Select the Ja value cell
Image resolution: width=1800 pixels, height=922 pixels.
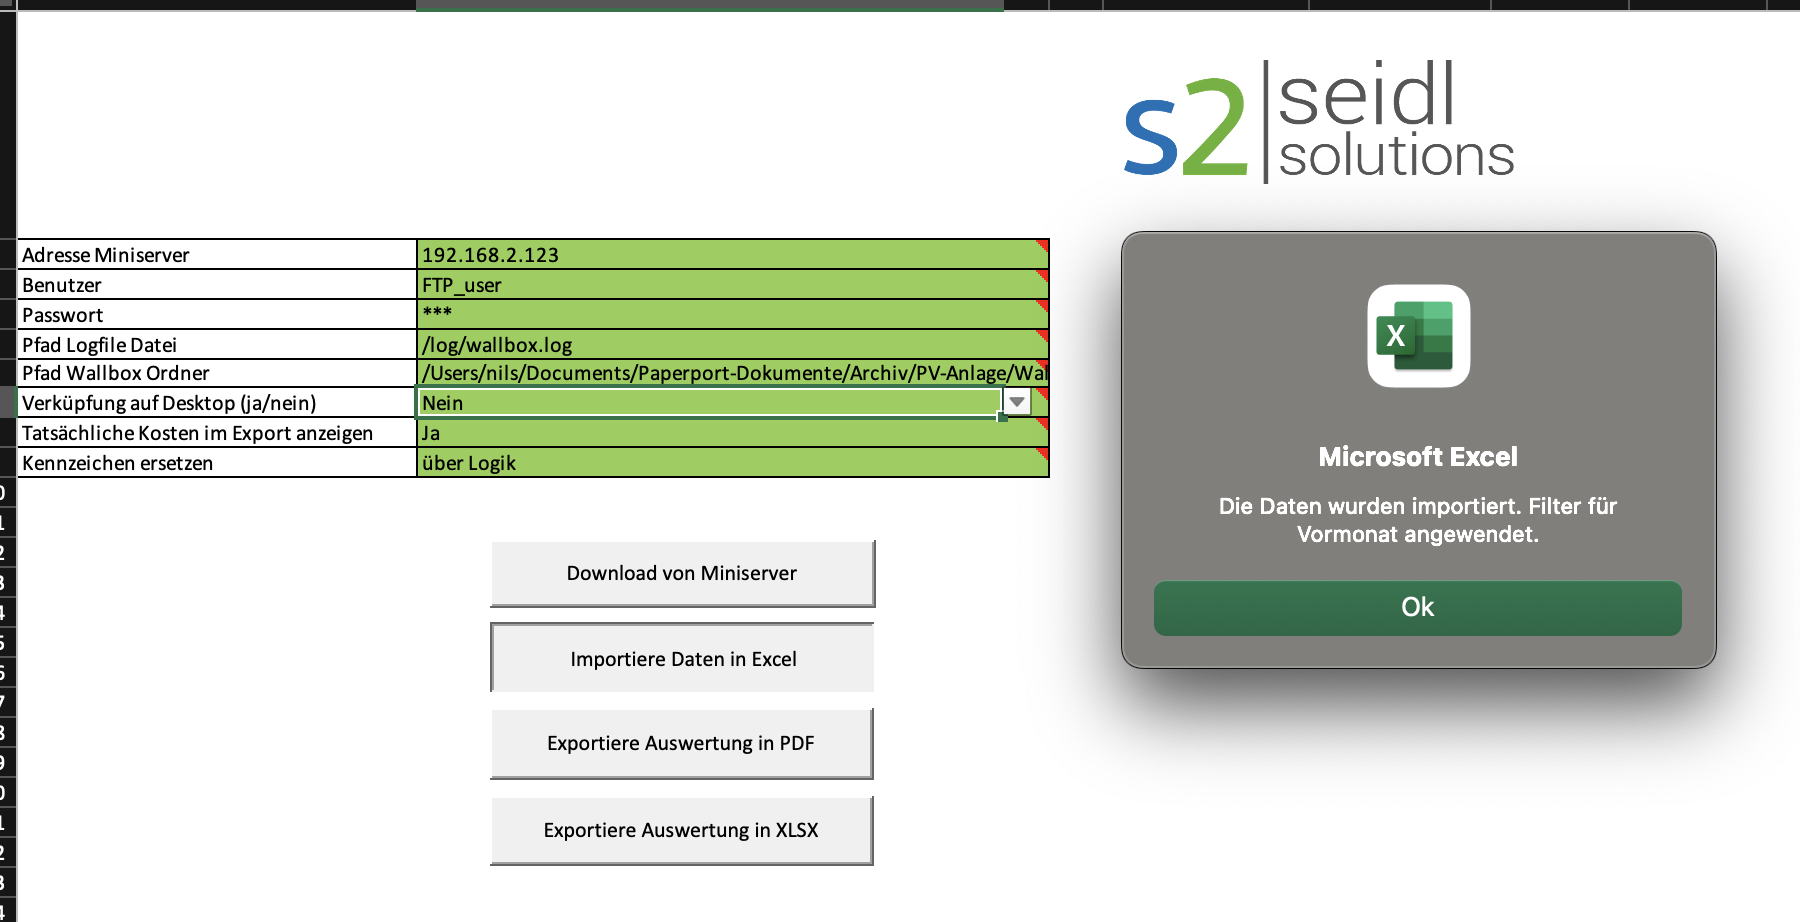[x=733, y=432]
